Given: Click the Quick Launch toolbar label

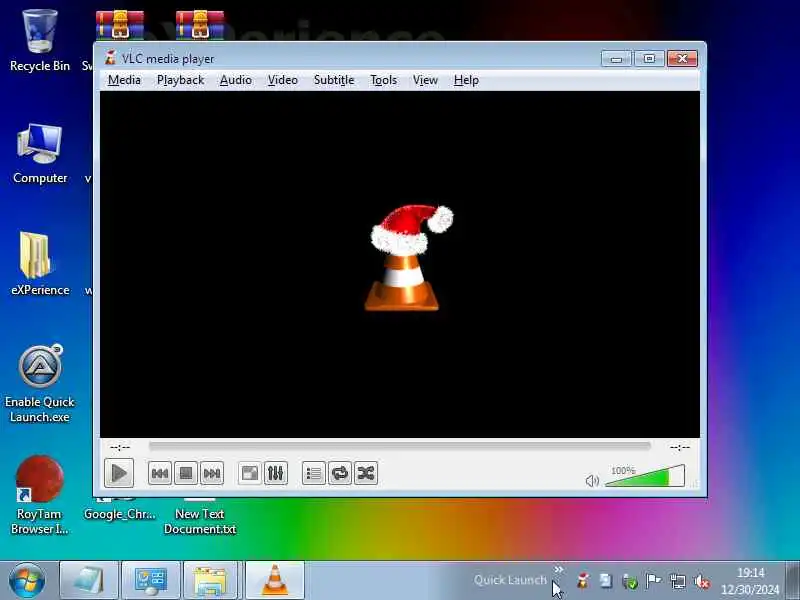Looking at the screenshot, I should coord(510,580).
